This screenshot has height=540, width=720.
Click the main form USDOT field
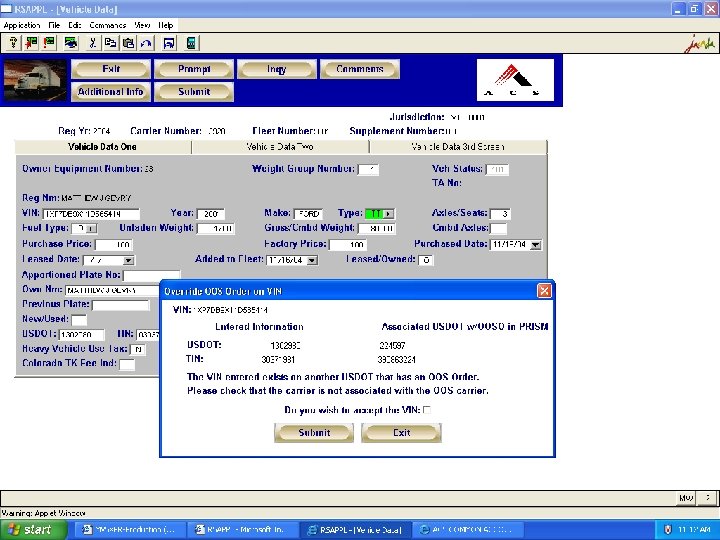coord(82,335)
